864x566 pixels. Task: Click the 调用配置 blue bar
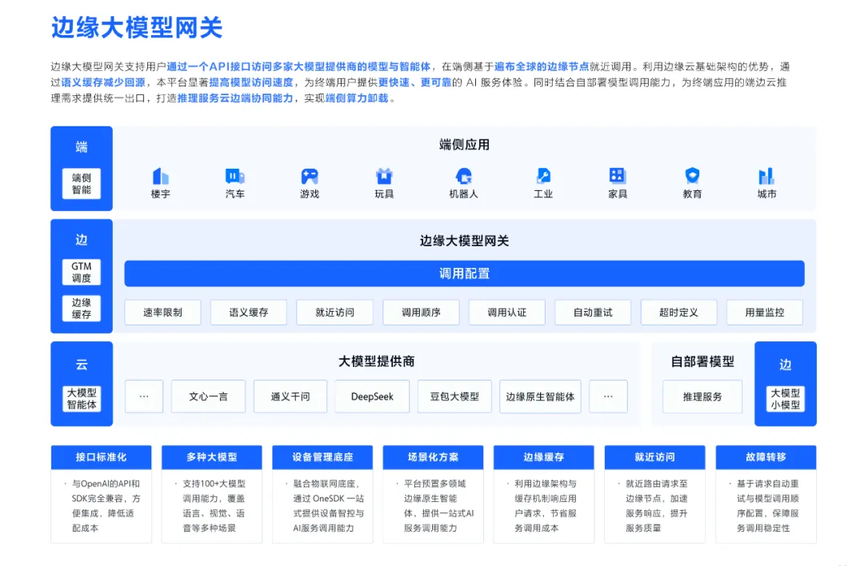pos(464,273)
